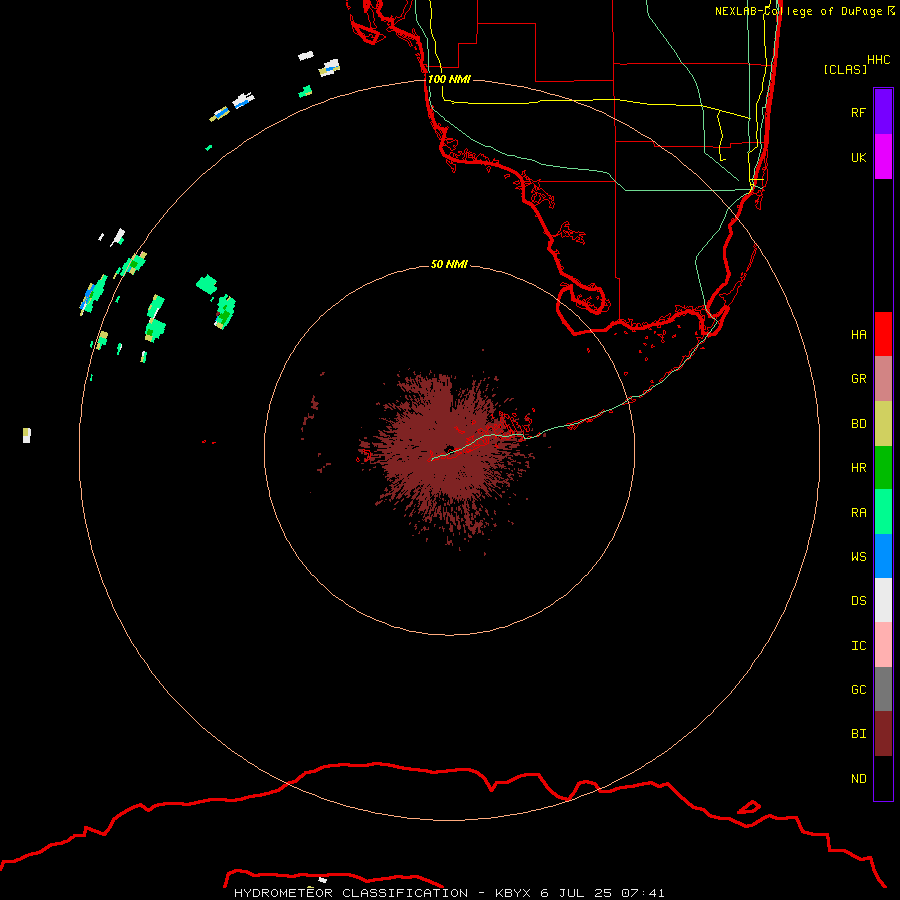Click the KBYX station identifier
The image size is (900, 900).
click(513, 893)
